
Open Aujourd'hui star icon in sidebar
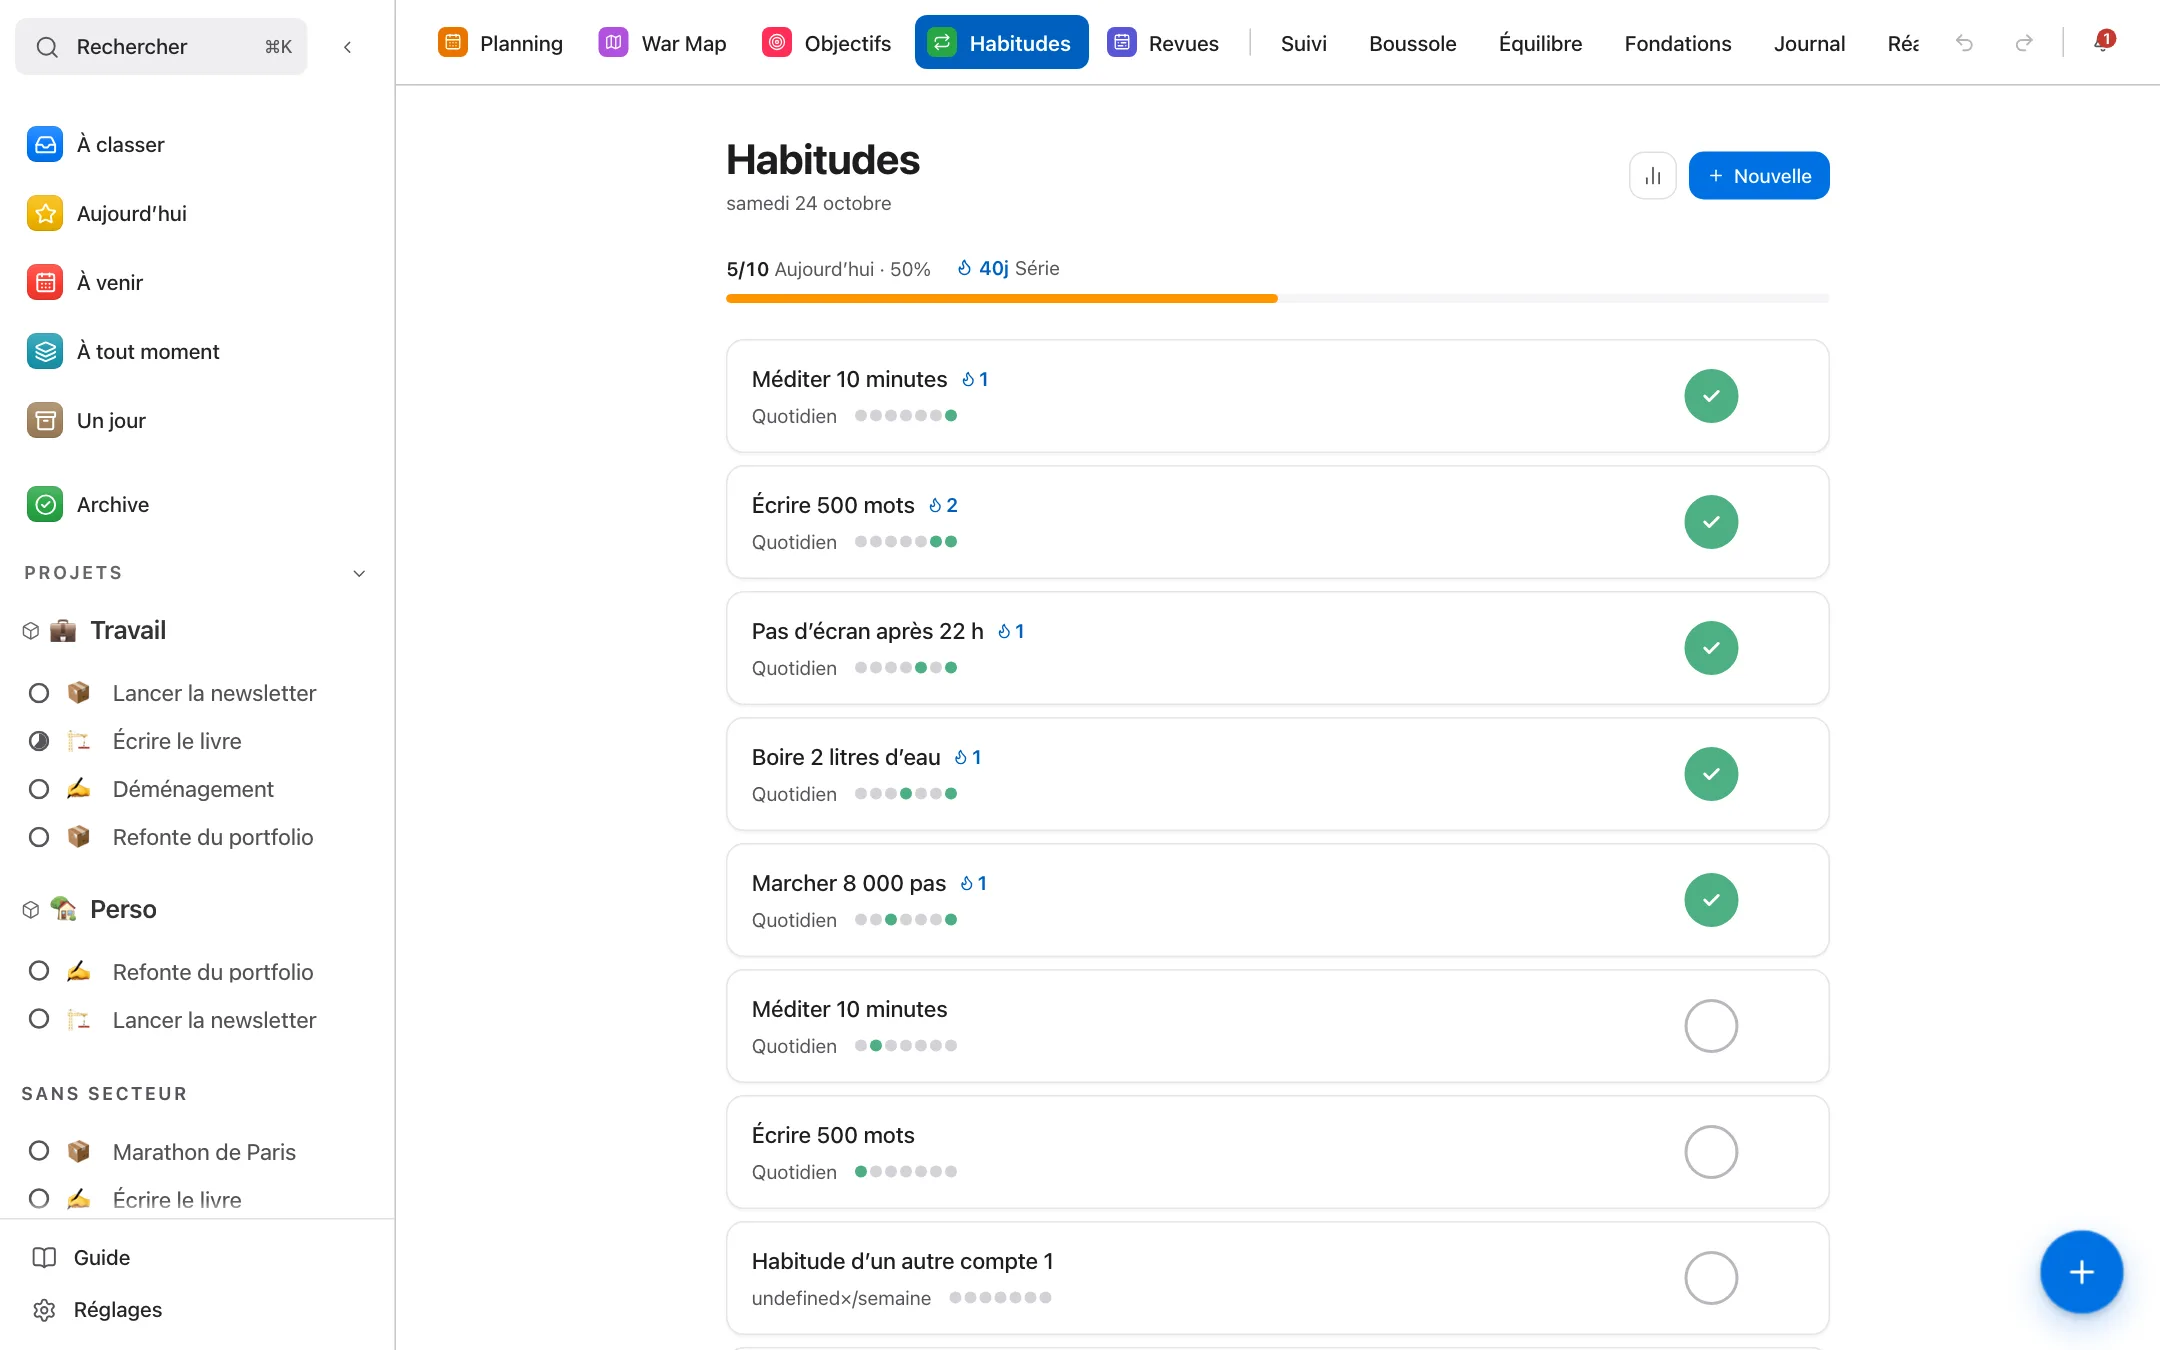click(x=45, y=214)
